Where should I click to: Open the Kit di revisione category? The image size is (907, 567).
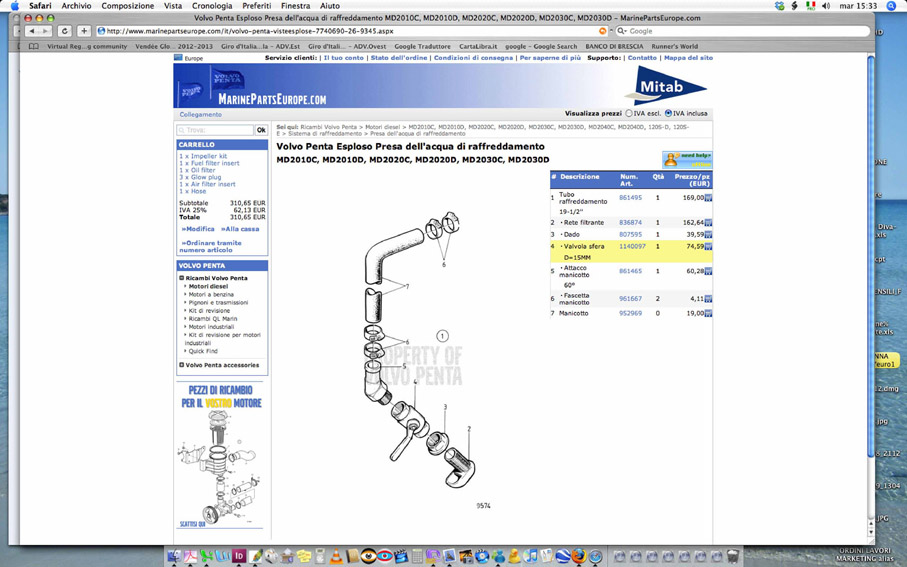pos(209,311)
